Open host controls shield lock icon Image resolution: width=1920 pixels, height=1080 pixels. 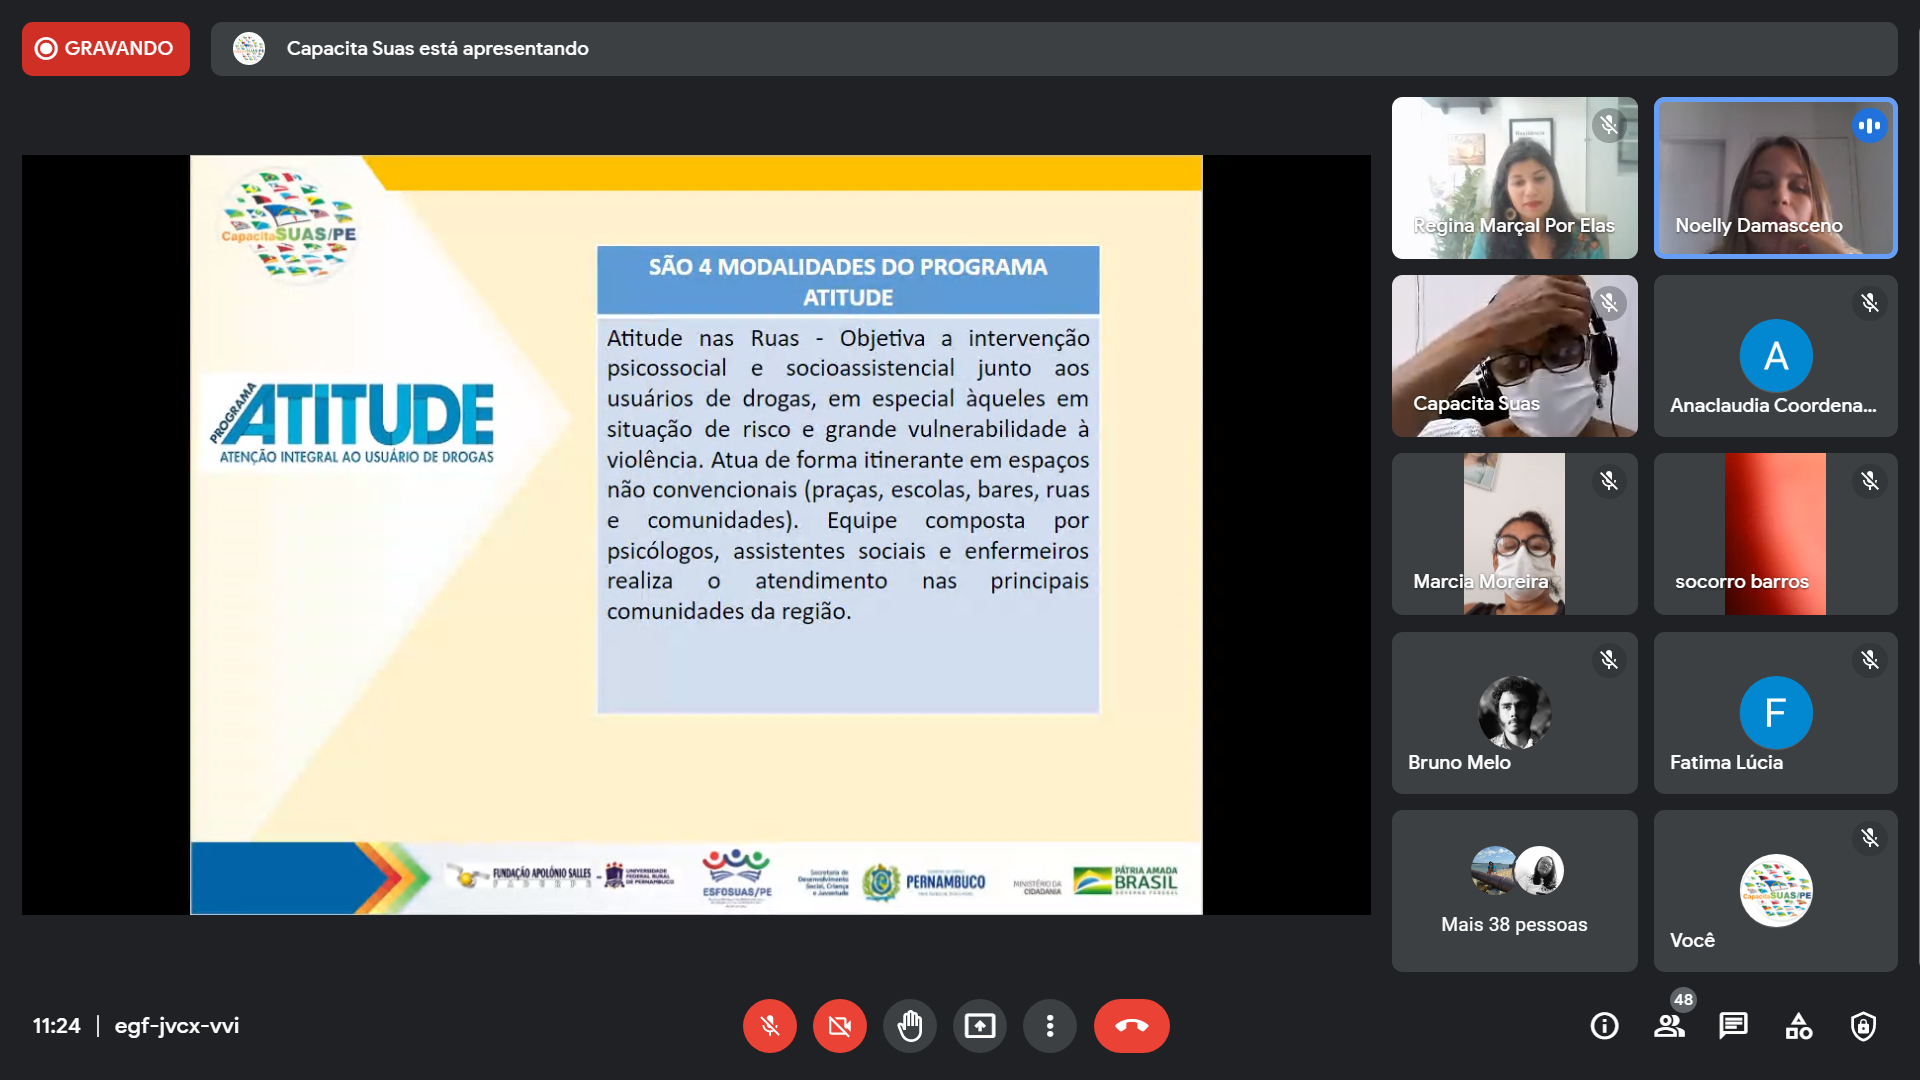(1863, 1026)
